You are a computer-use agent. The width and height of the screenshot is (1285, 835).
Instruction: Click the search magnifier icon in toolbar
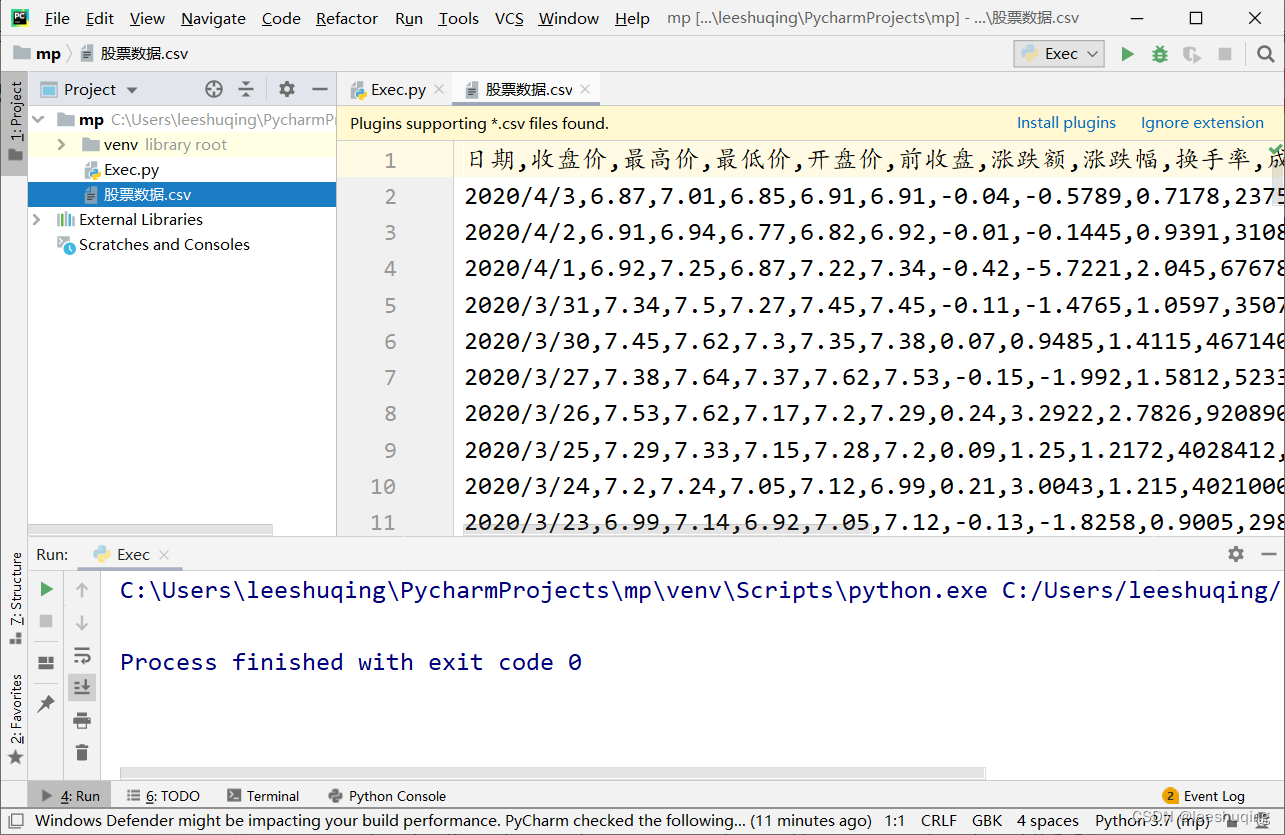click(1266, 54)
